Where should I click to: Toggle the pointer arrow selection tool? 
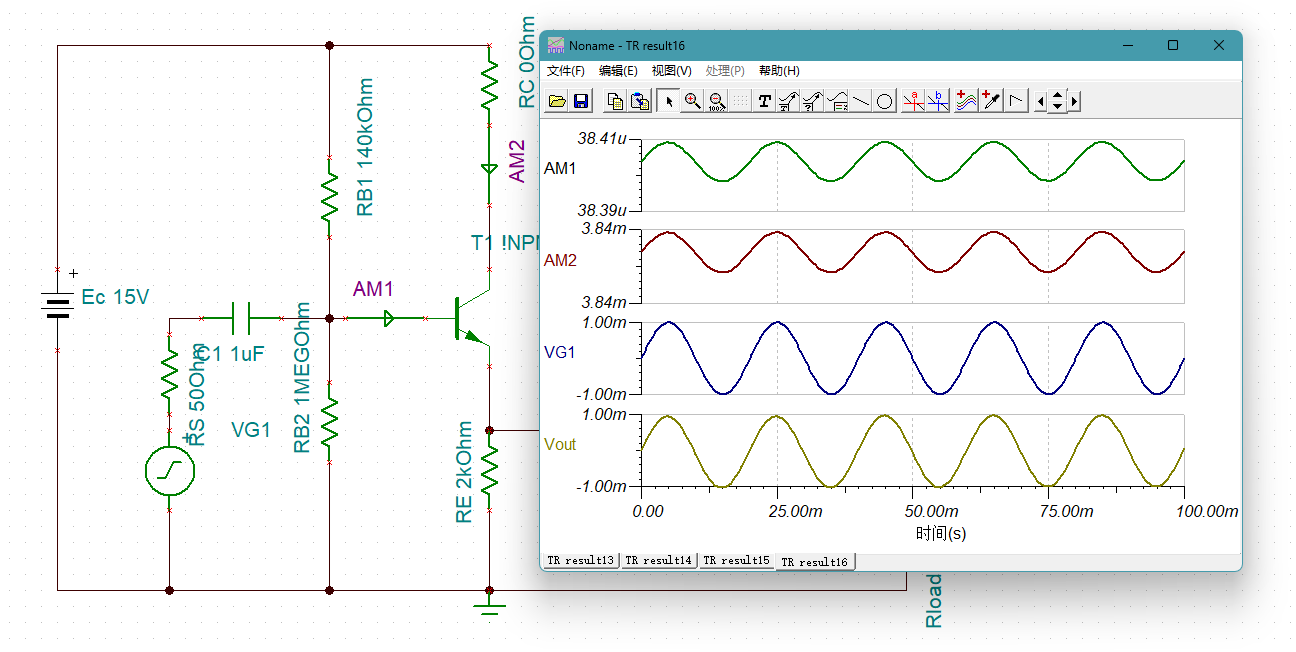pos(668,101)
